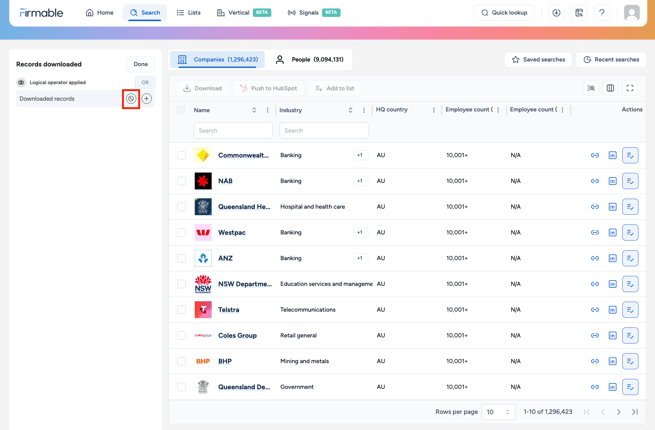Click the add-to-list action for Queensland Health

630,207
